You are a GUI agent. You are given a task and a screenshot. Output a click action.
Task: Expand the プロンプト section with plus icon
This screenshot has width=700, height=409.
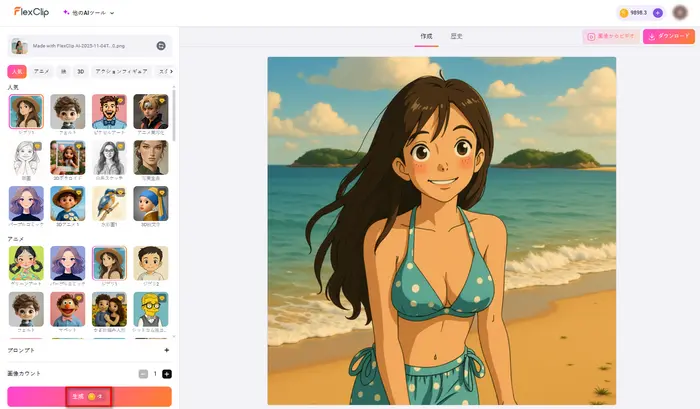(166, 351)
